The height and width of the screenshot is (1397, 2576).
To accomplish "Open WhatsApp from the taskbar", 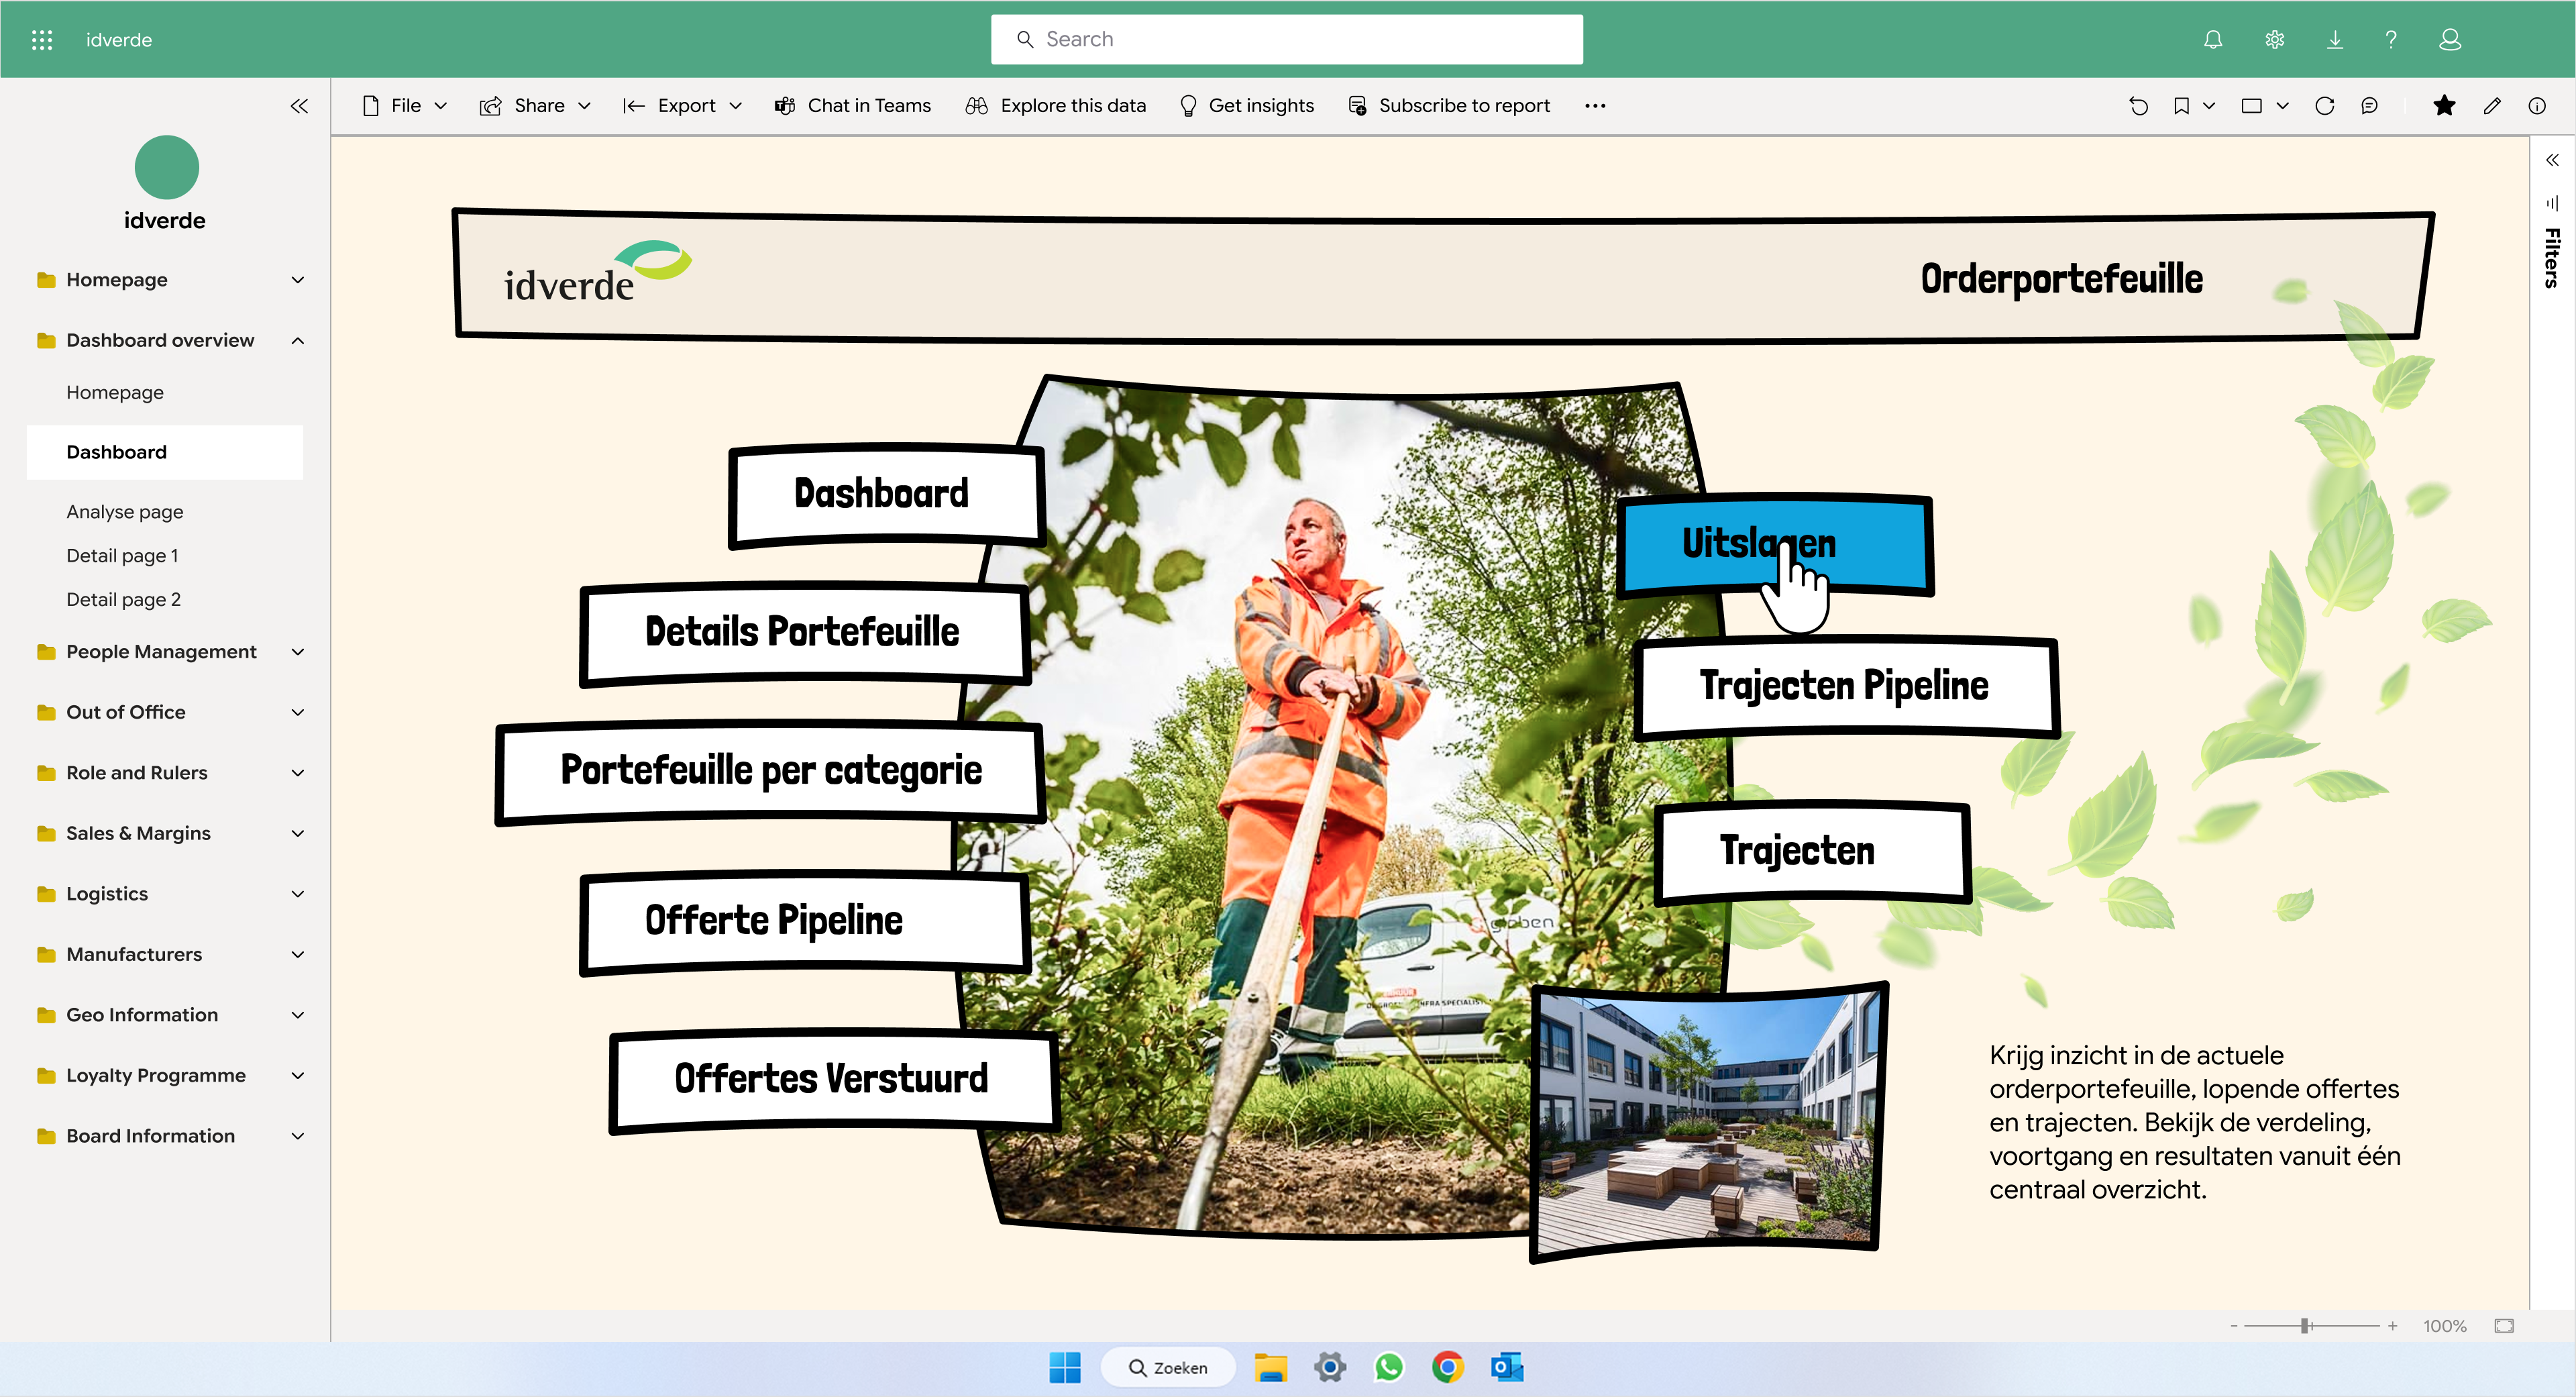I will pyautogui.click(x=1388, y=1367).
